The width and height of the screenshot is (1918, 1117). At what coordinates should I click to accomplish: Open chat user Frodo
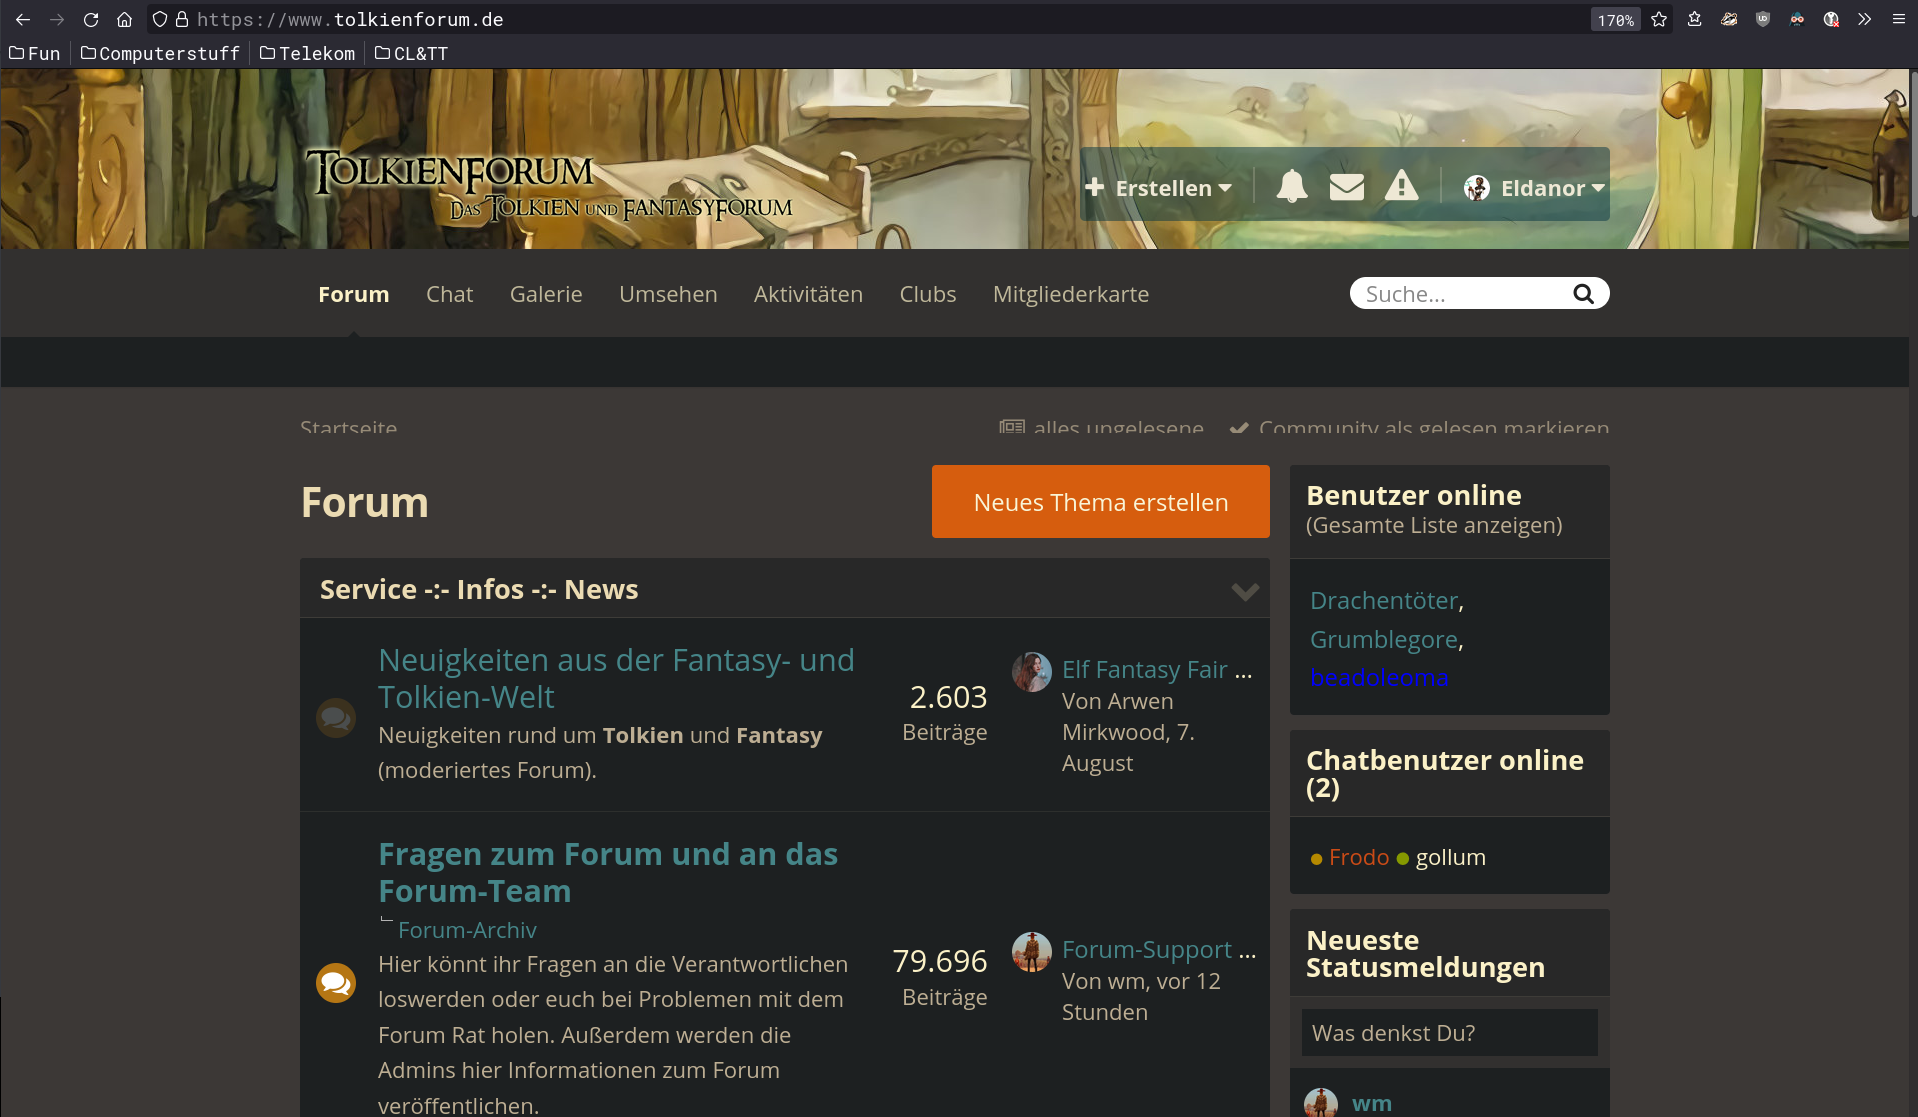pos(1359,857)
